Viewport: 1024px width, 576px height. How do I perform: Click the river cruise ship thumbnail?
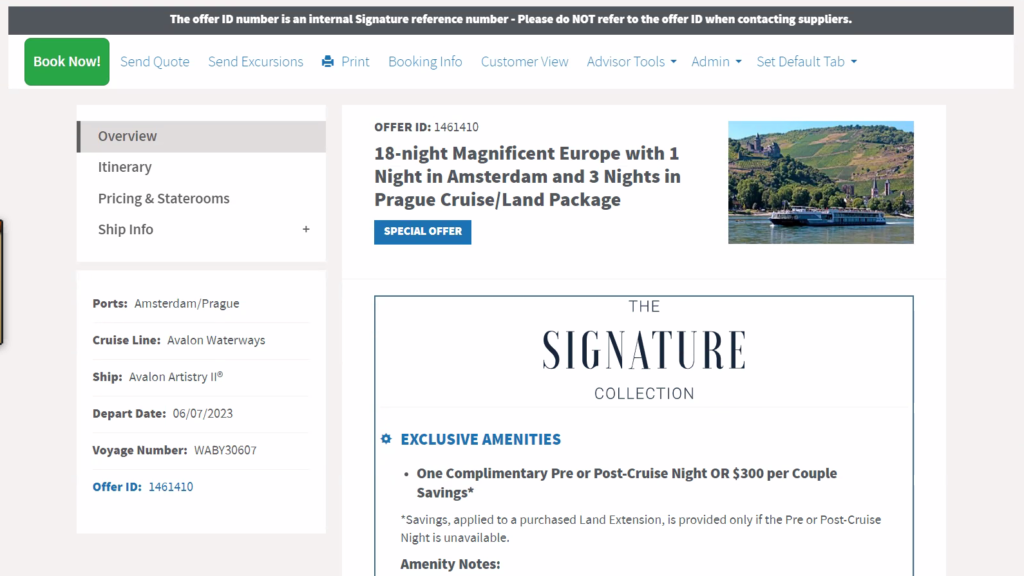[x=820, y=182]
